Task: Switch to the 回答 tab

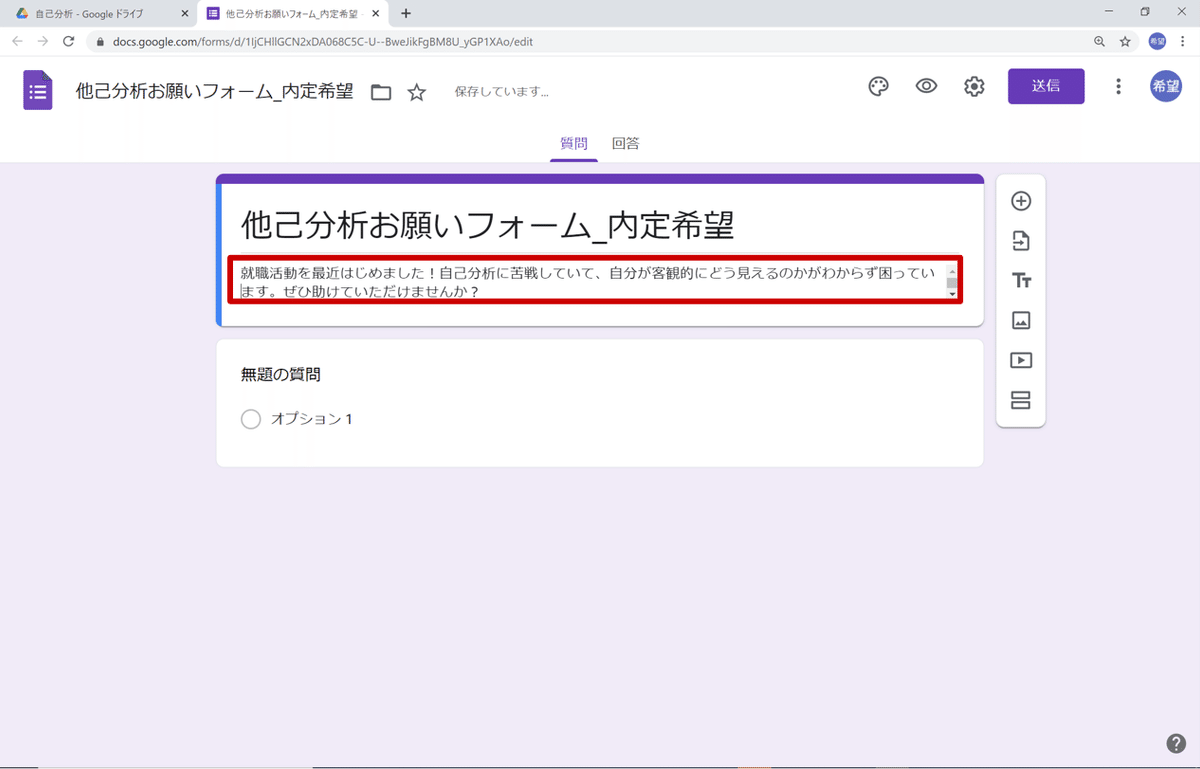Action: (x=626, y=143)
